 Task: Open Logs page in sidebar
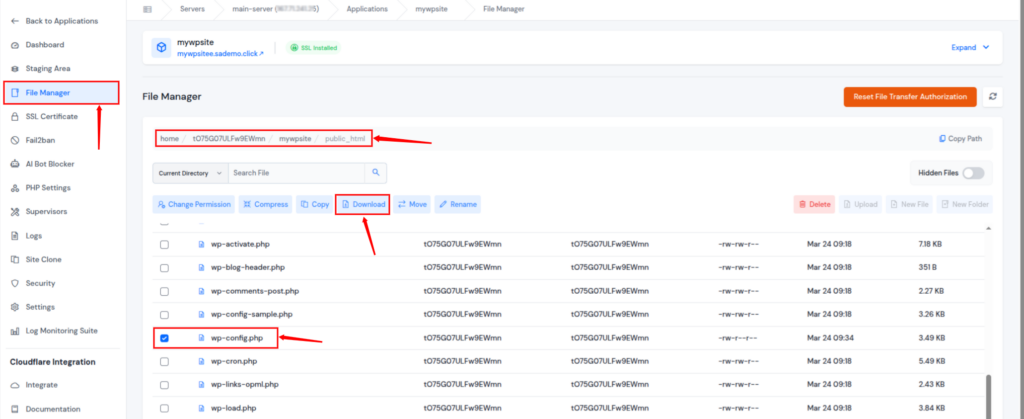point(35,236)
